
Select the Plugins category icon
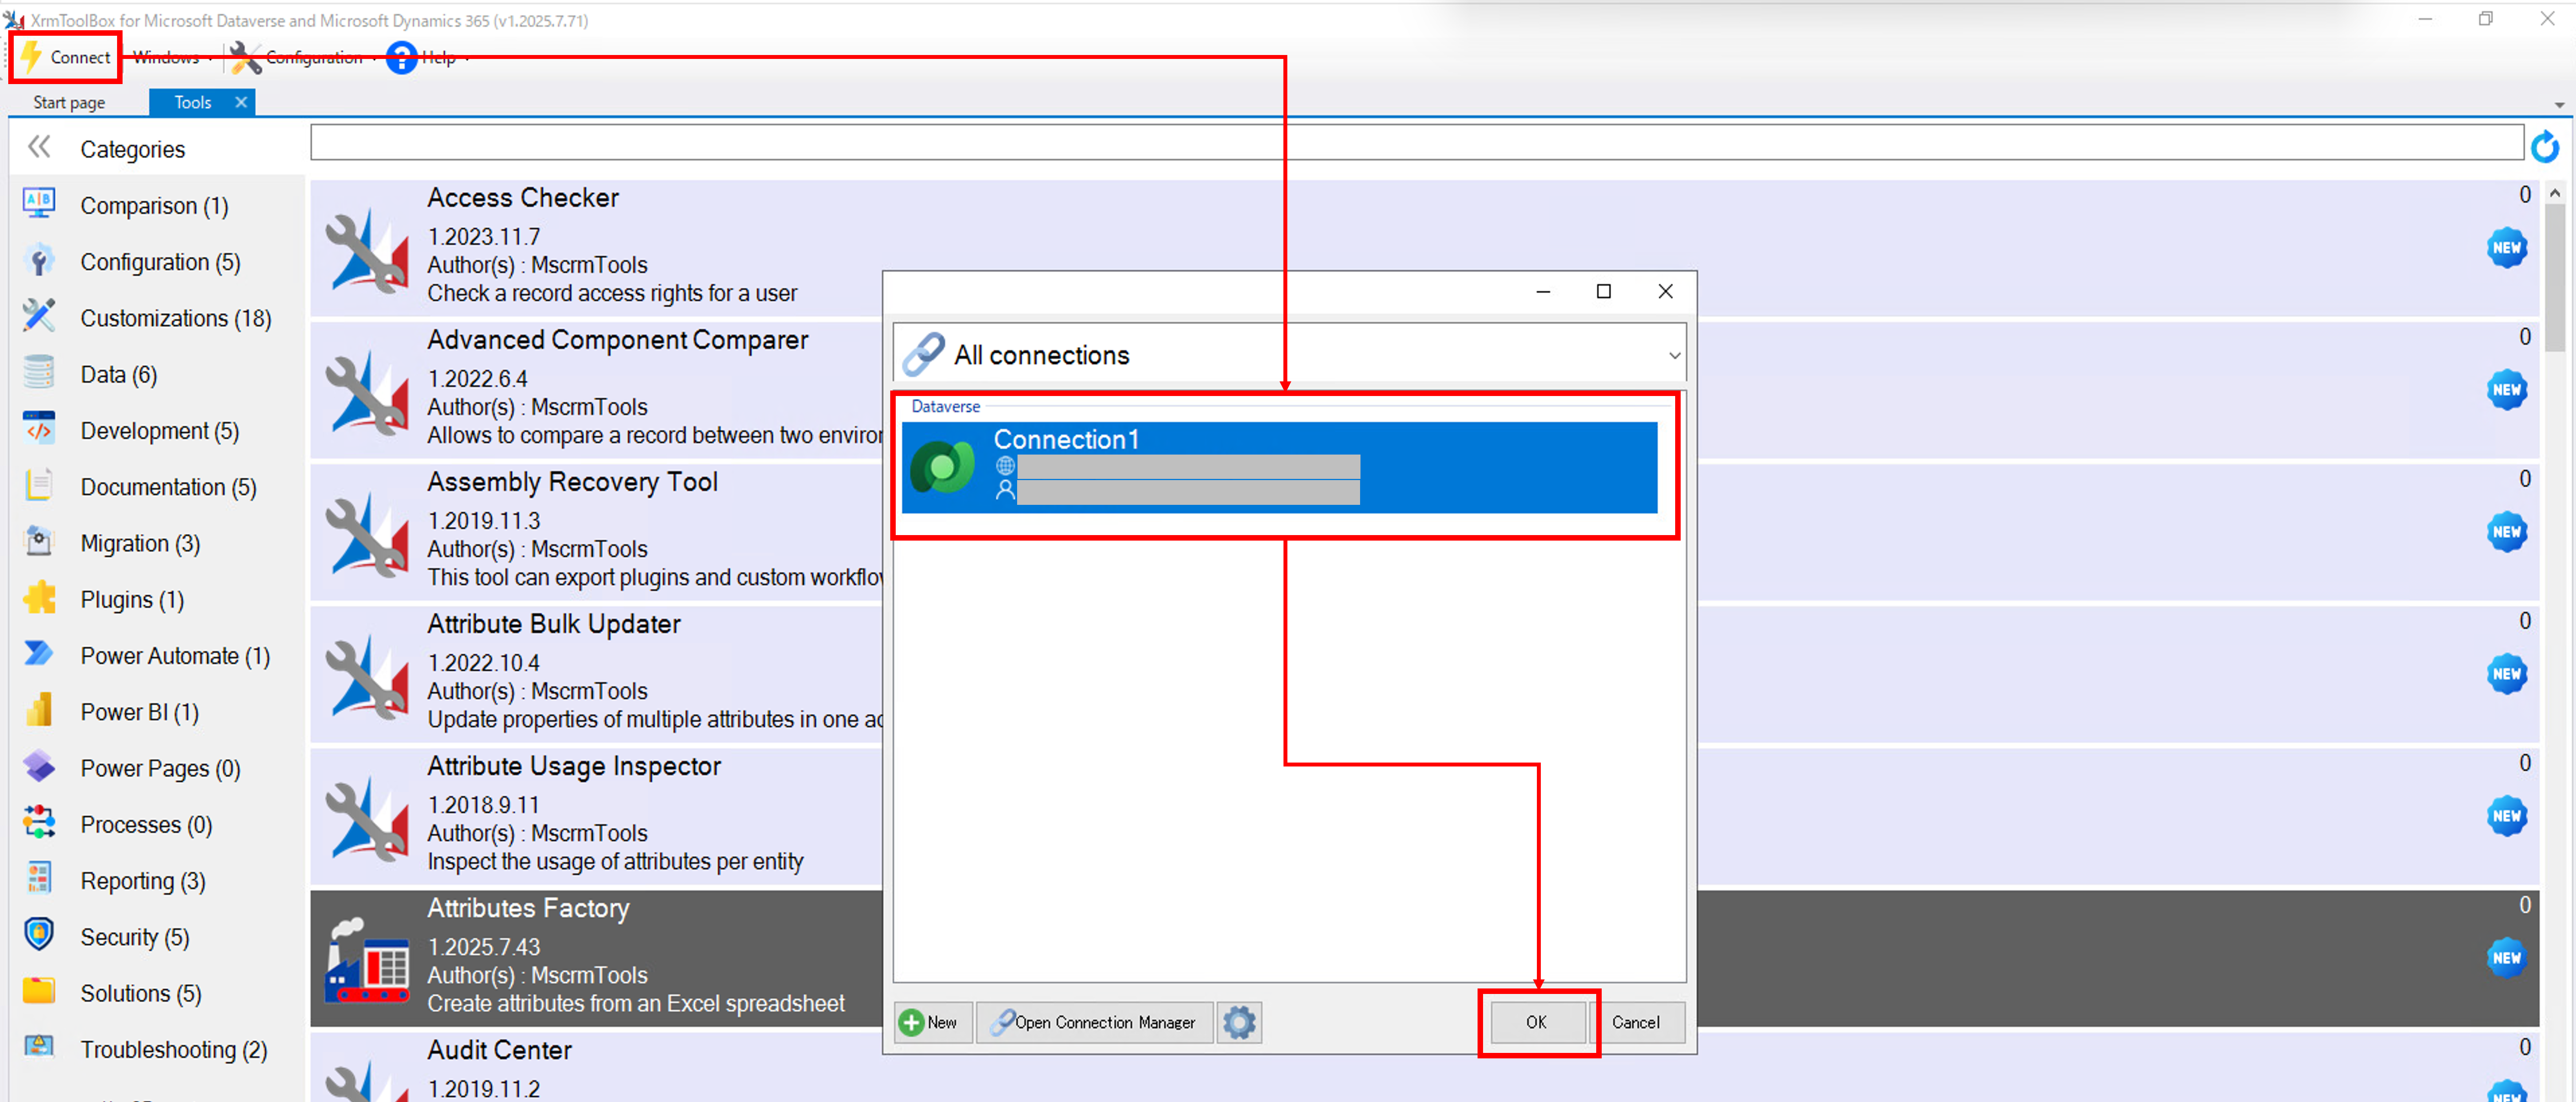point(39,598)
